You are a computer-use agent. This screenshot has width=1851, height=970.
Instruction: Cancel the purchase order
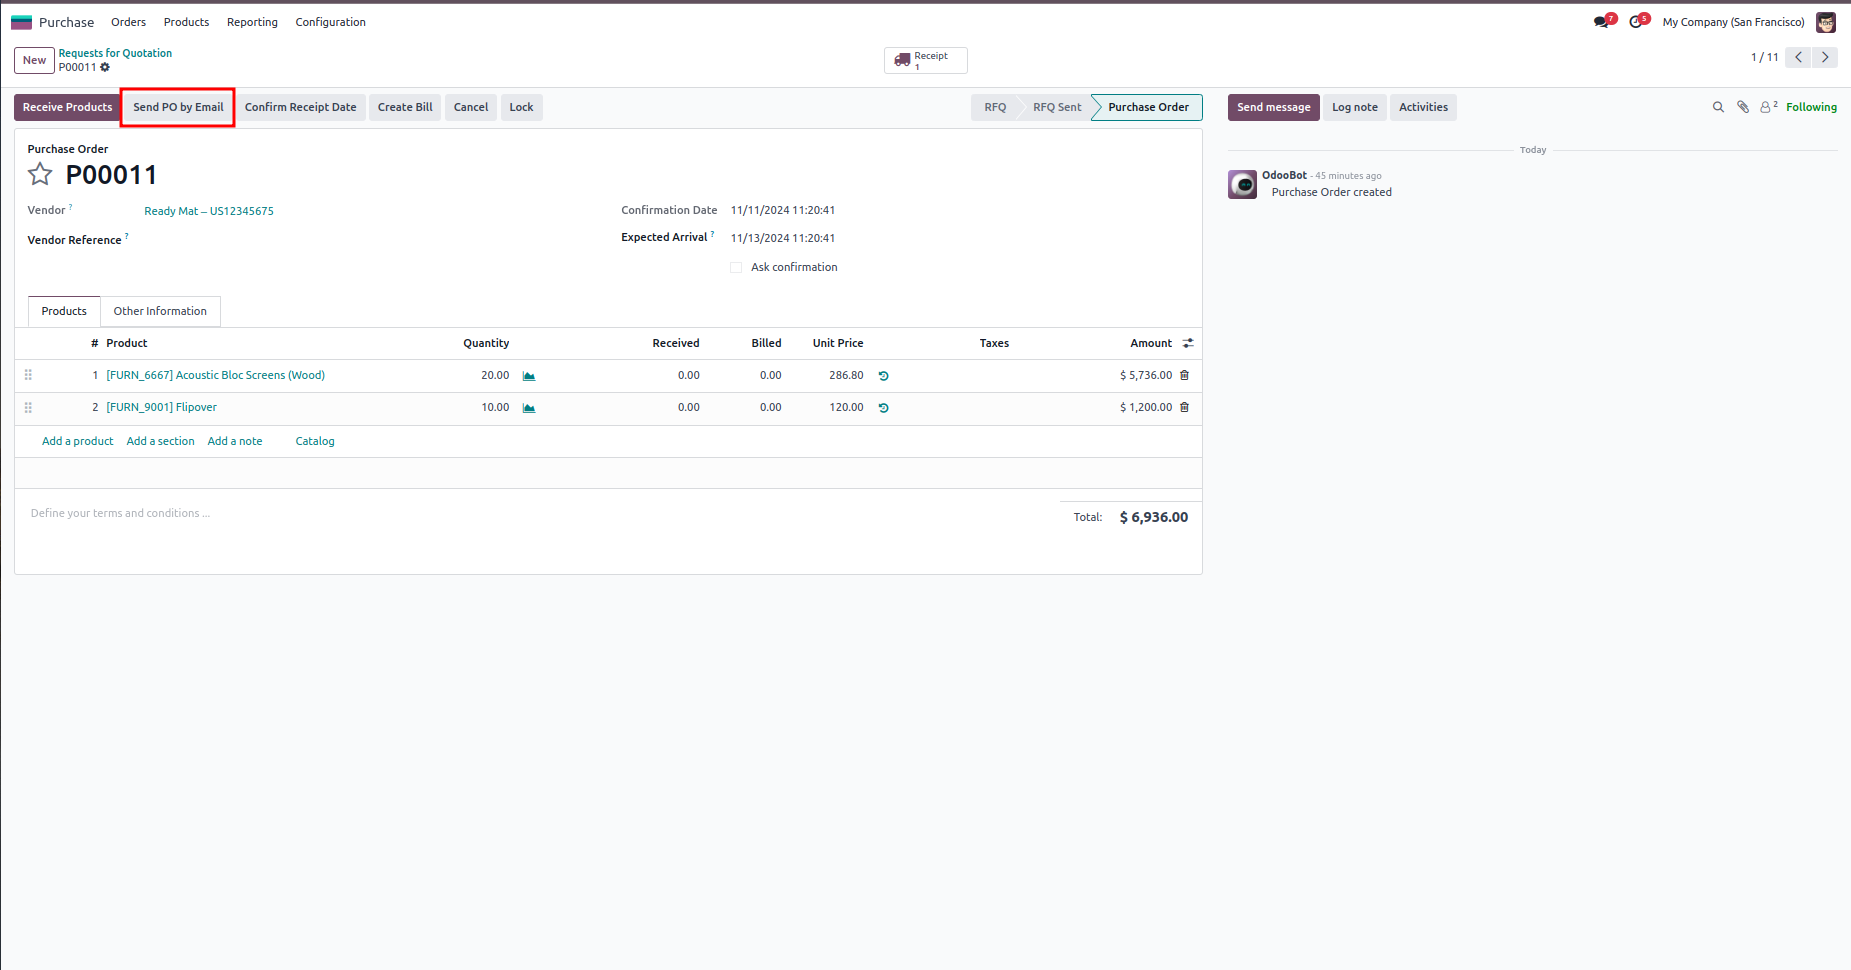click(471, 107)
